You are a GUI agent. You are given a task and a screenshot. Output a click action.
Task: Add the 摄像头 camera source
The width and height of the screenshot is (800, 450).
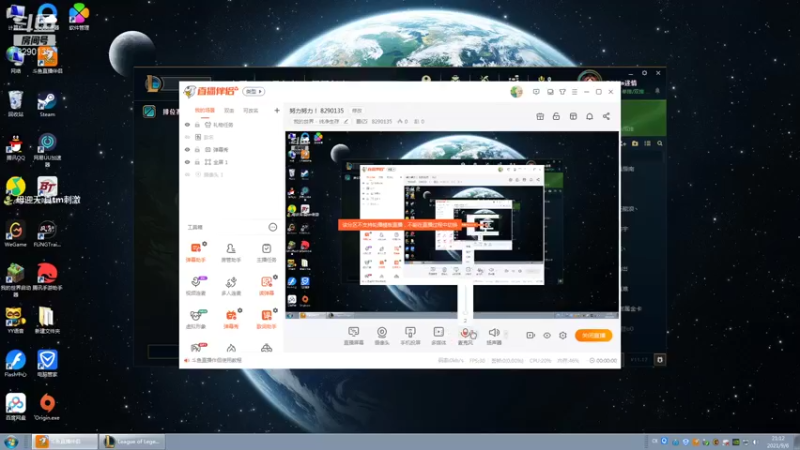point(382,336)
